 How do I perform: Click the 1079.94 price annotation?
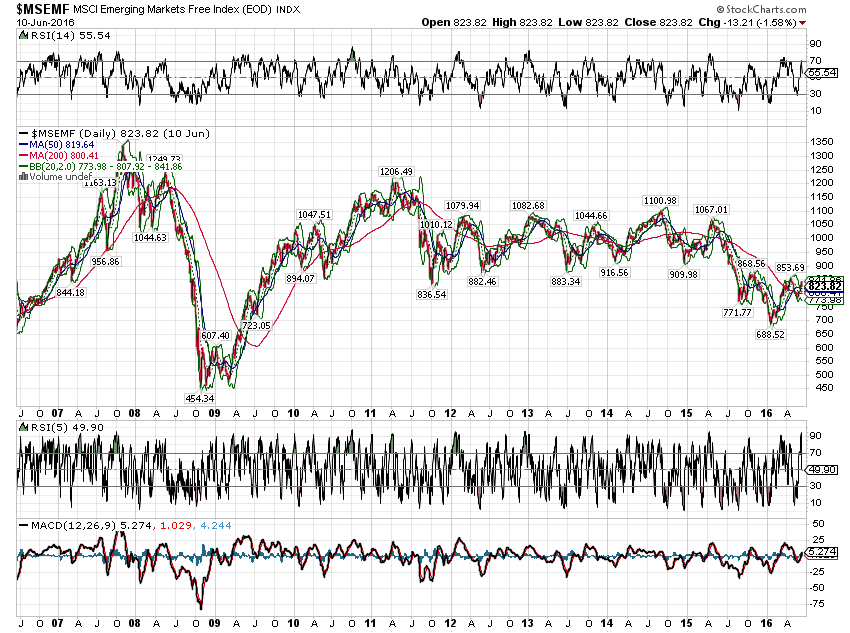462,205
